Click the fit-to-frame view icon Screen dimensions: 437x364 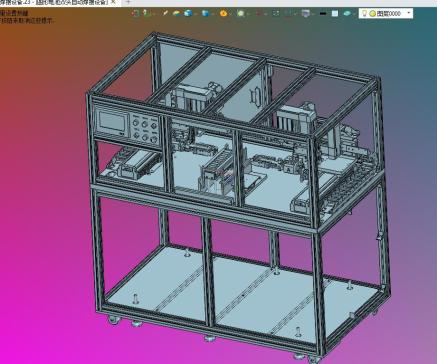[x=276, y=13]
